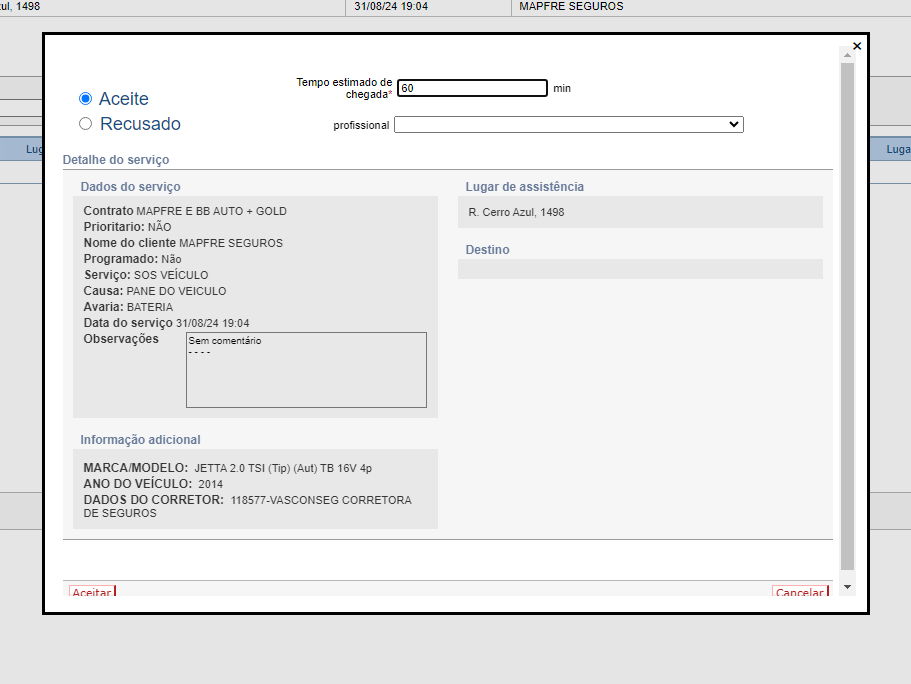Click the 'Destino' heading
Viewport: 911px width, 684px height.
click(487, 249)
